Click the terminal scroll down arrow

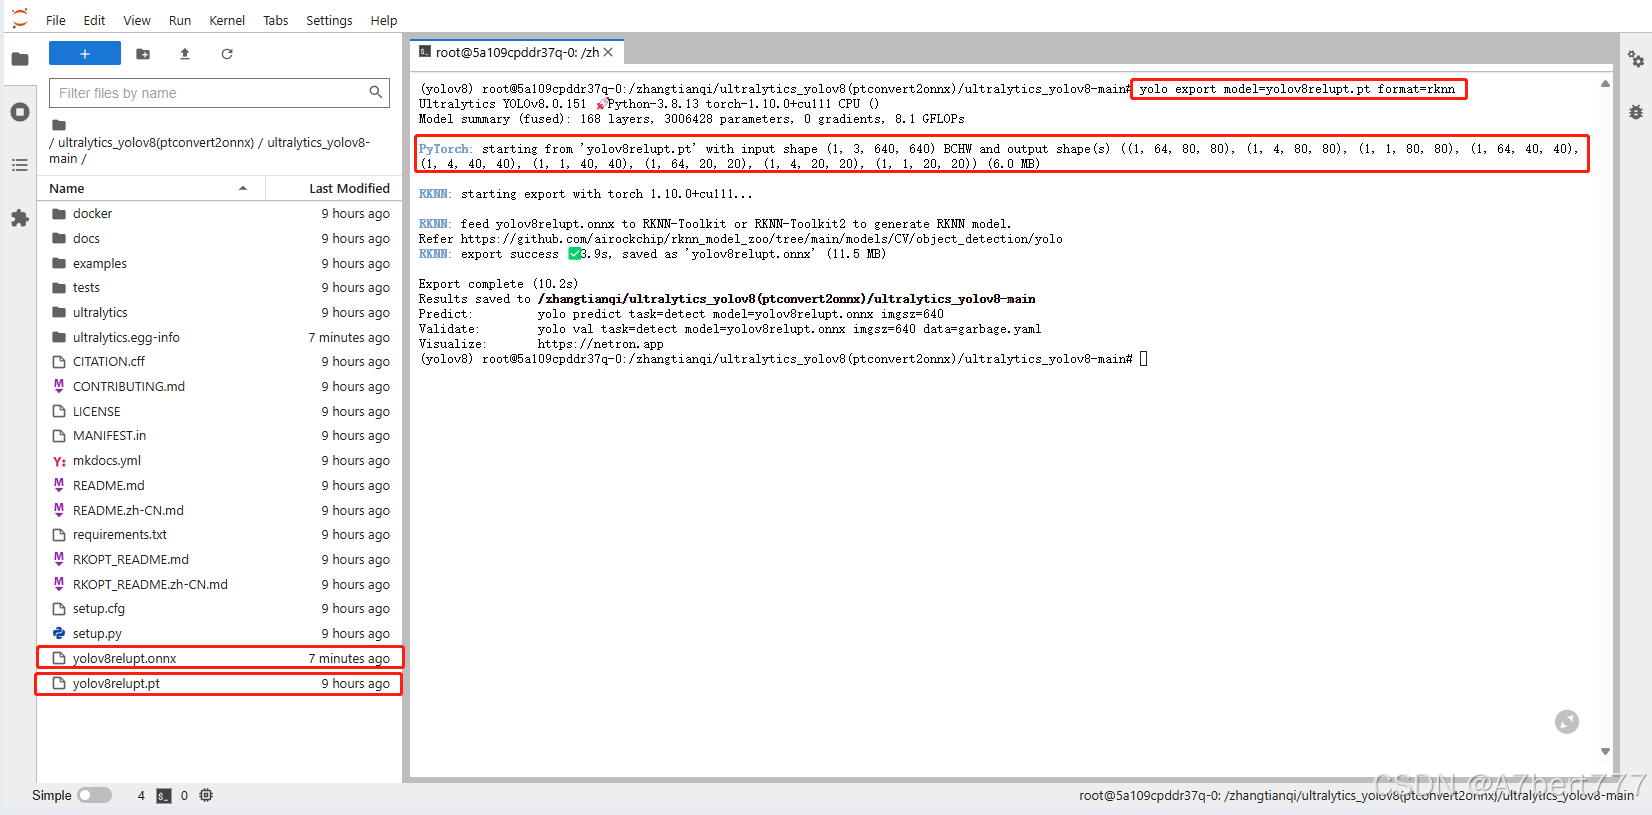click(1605, 751)
